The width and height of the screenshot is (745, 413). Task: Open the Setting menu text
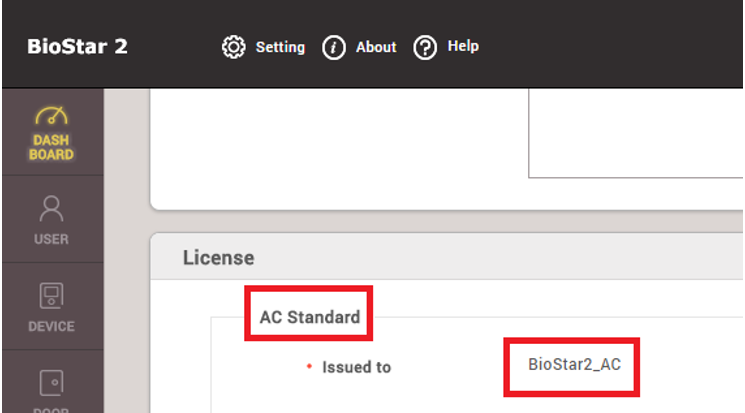280,47
